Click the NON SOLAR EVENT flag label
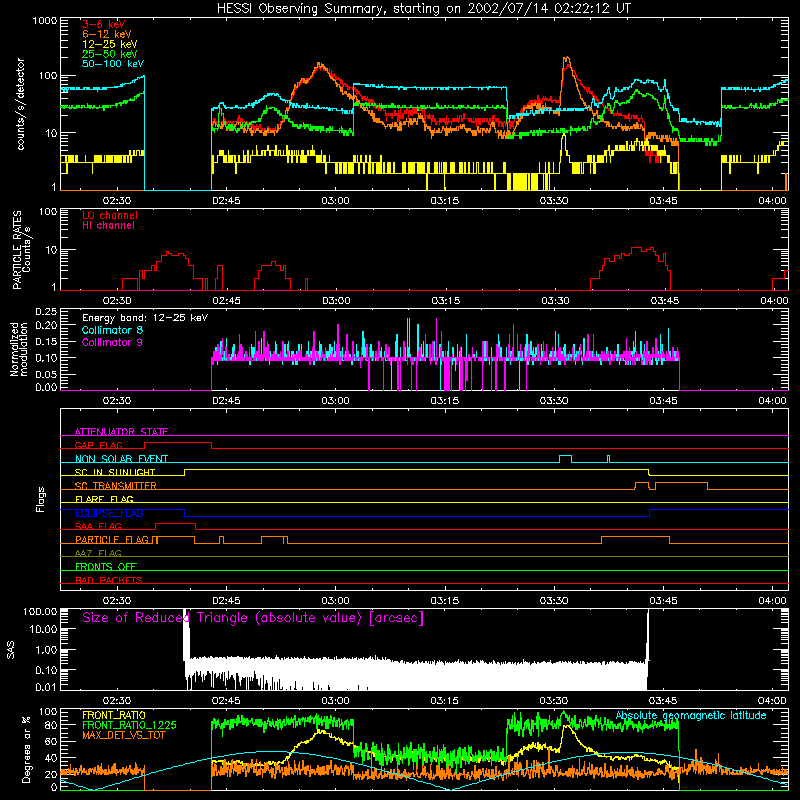 [x=121, y=459]
